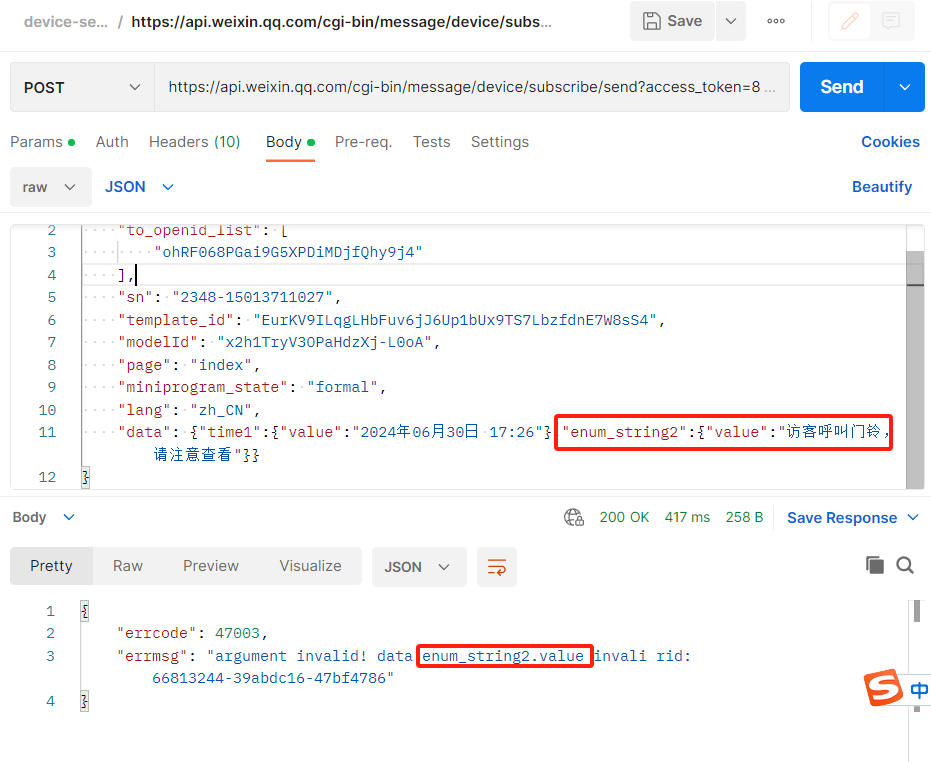Click the openid string on line 3

(x=288, y=252)
